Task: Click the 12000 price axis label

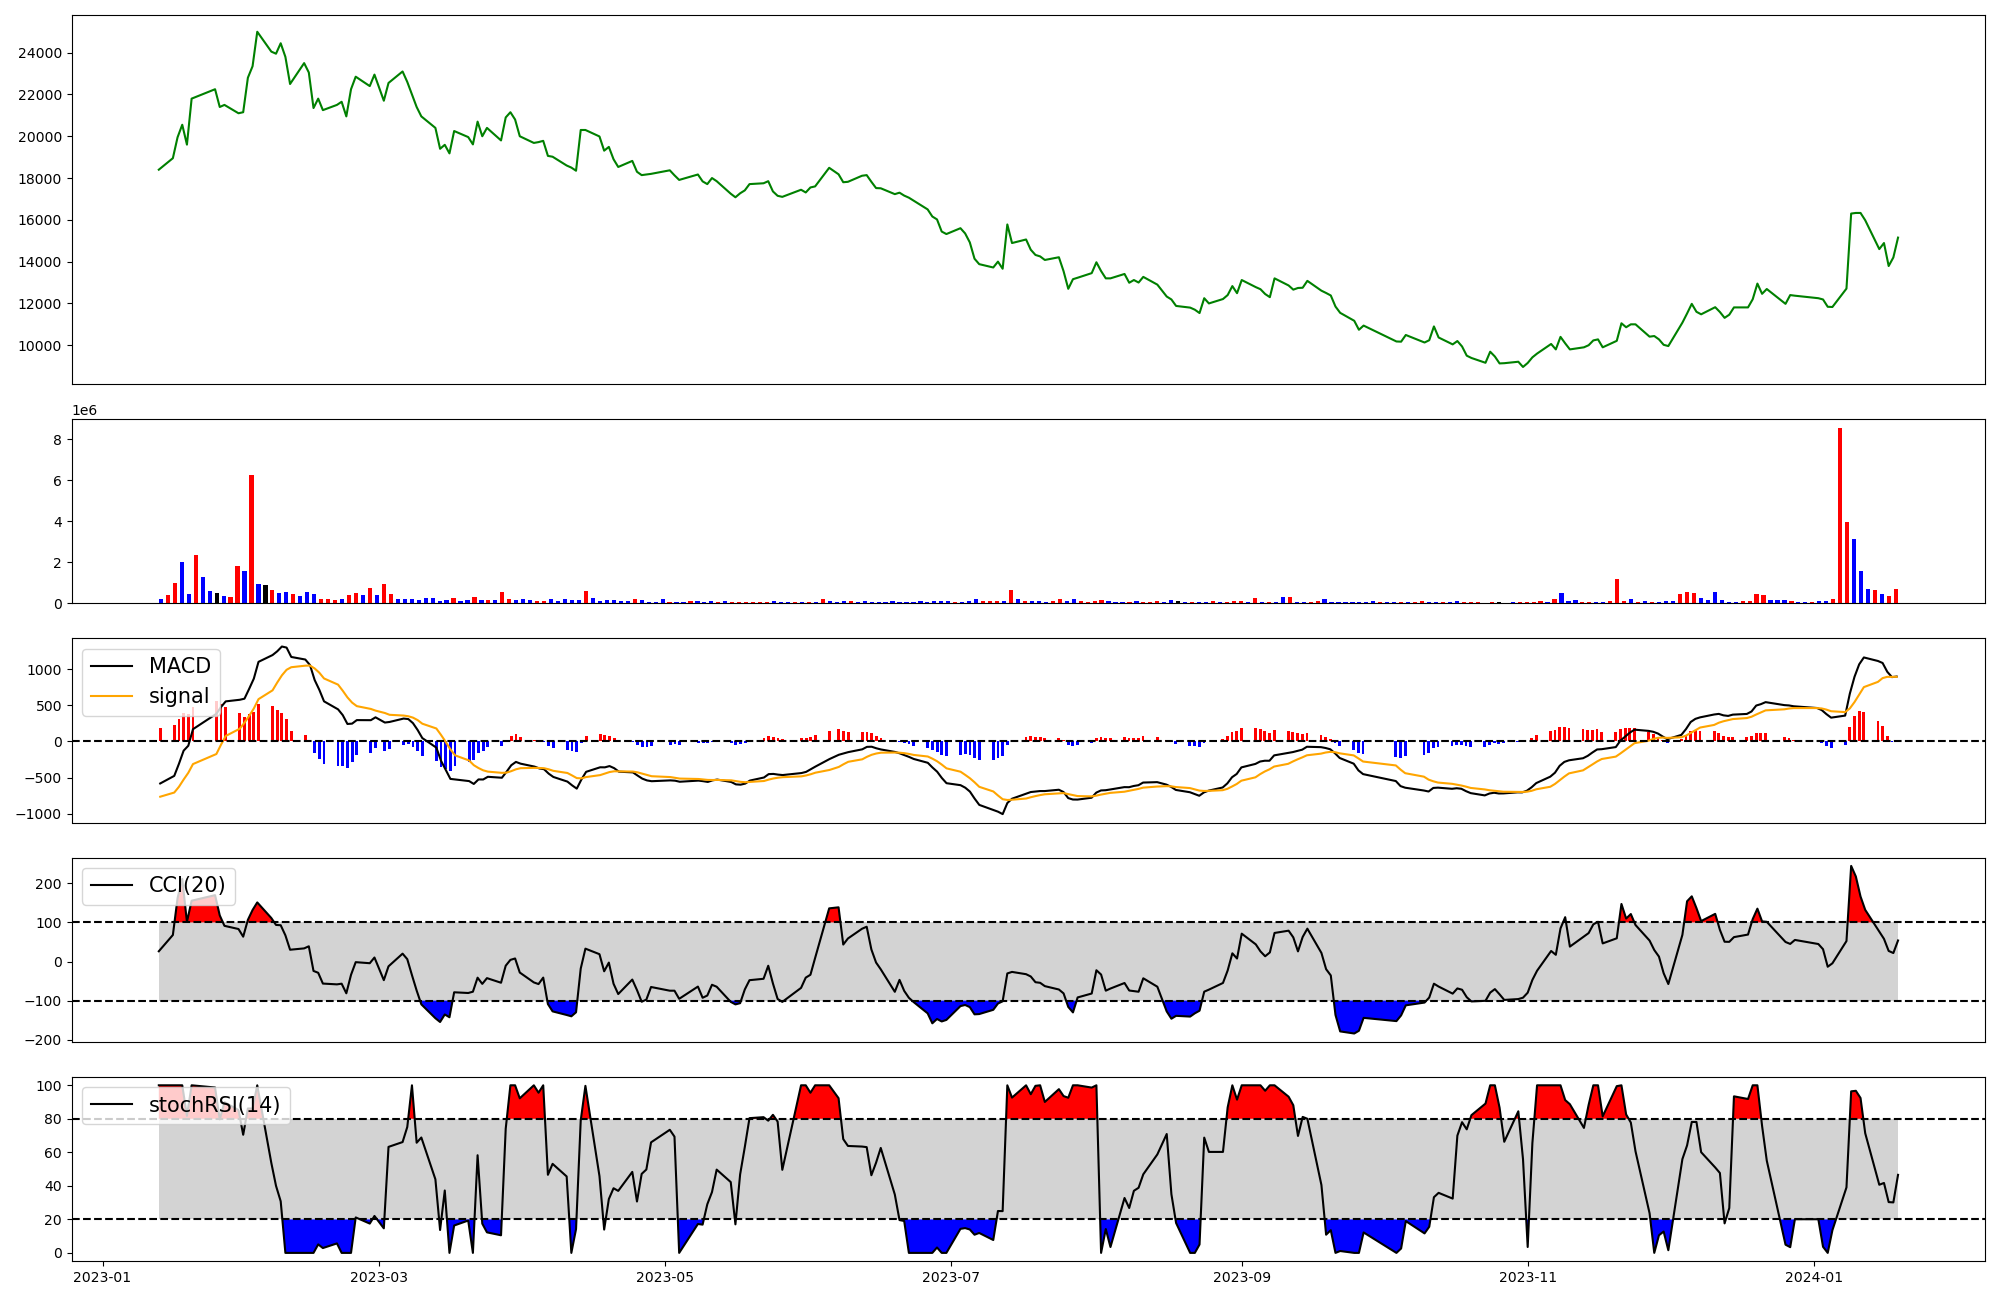Action: click(x=40, y=304)
